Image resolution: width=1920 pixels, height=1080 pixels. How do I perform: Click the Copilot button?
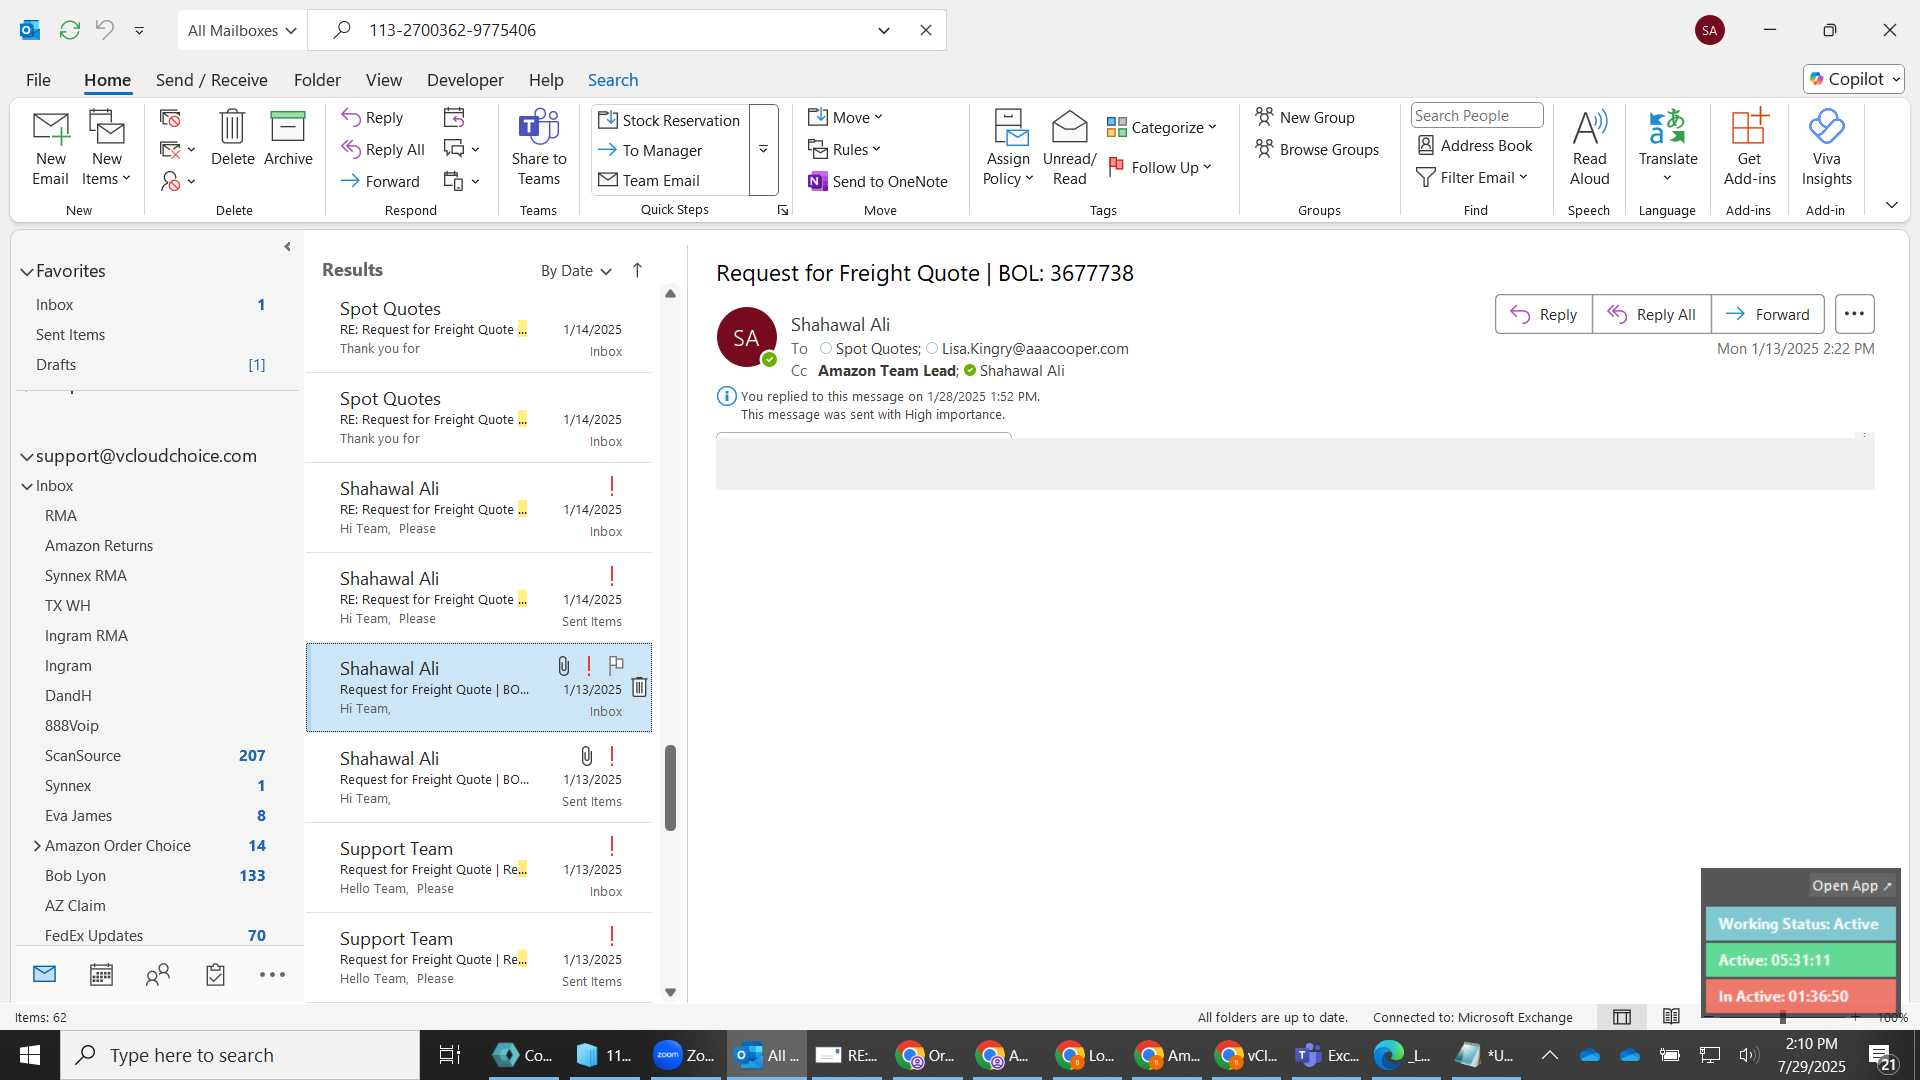tap(1854, 79)
